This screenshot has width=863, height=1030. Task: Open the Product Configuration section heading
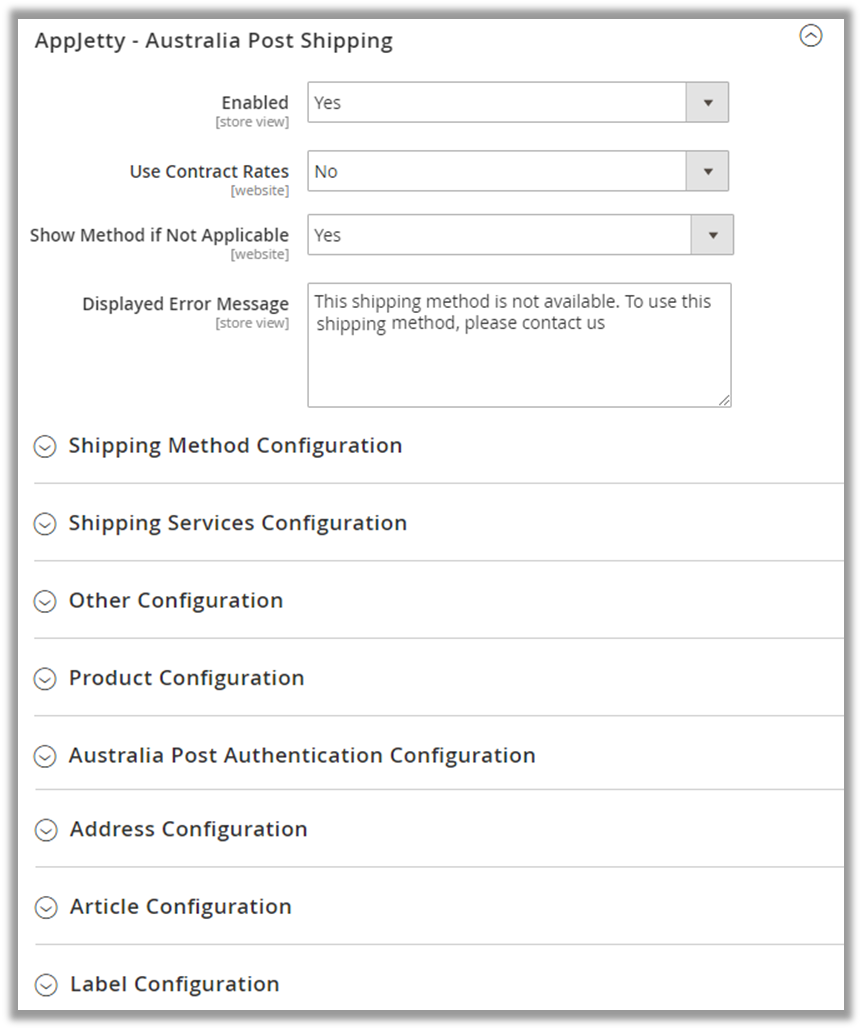click(186, 678)
